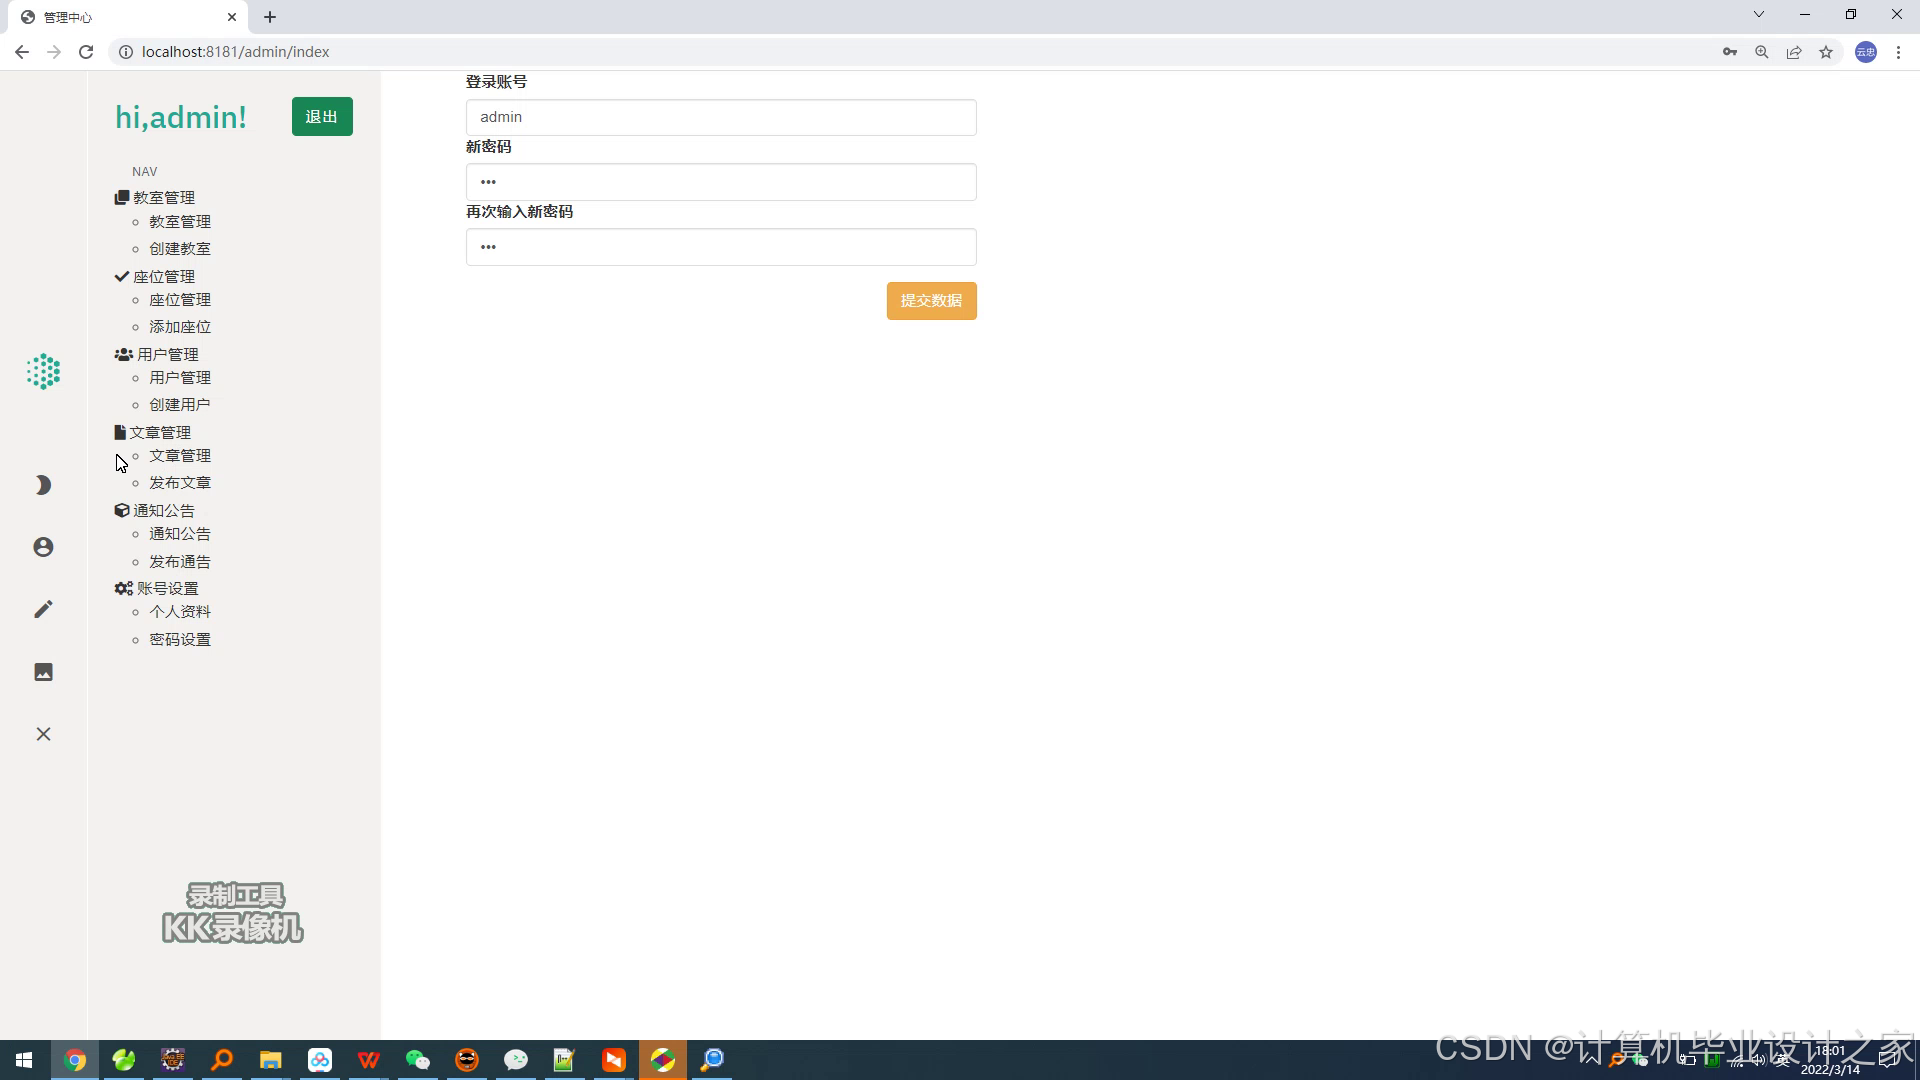1920x1080 pixels.
Task: Click the site info icon in address bar
Action: (x=126, y=52)
